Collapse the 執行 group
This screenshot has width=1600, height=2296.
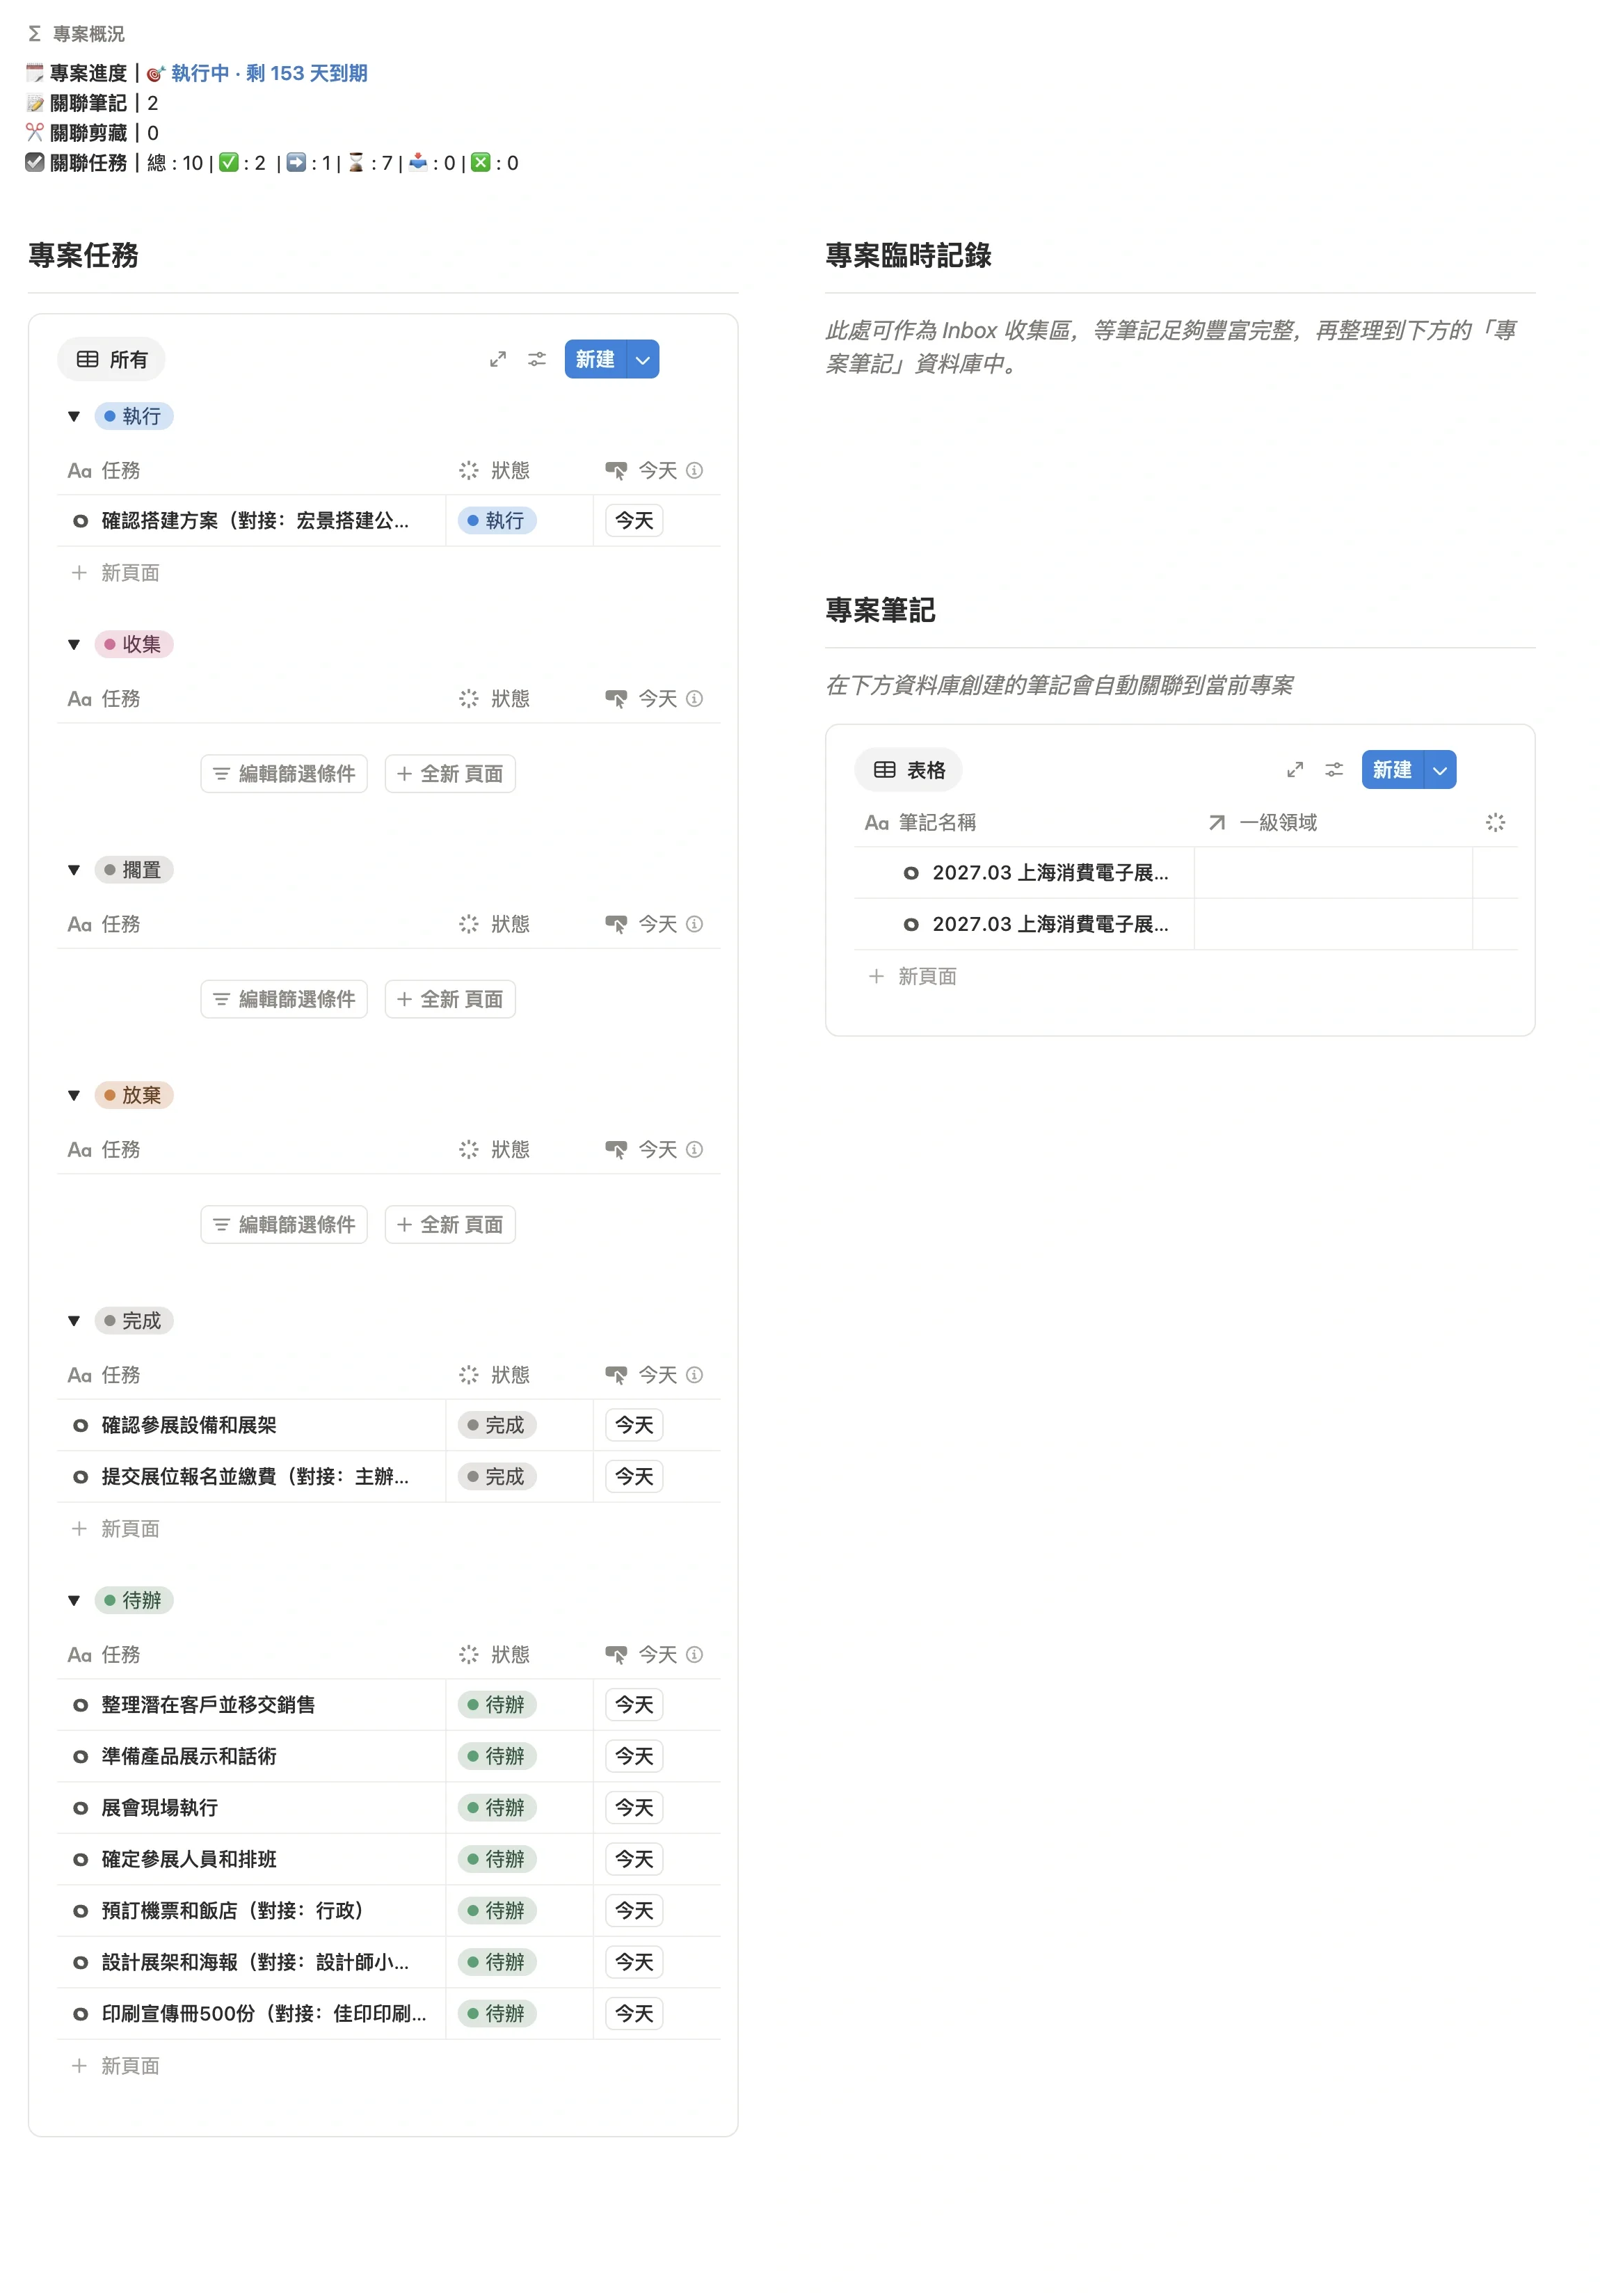pos(74,416)
